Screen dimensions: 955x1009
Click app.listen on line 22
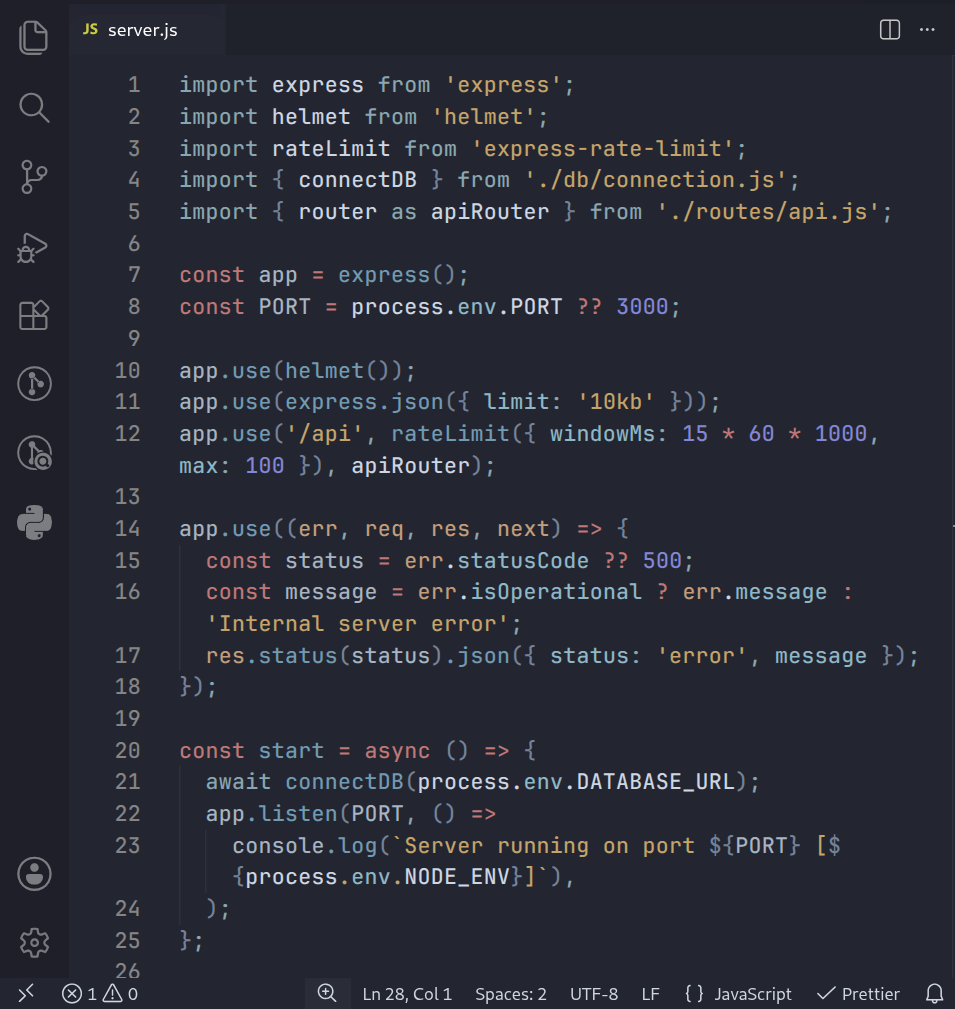[272, 814]
